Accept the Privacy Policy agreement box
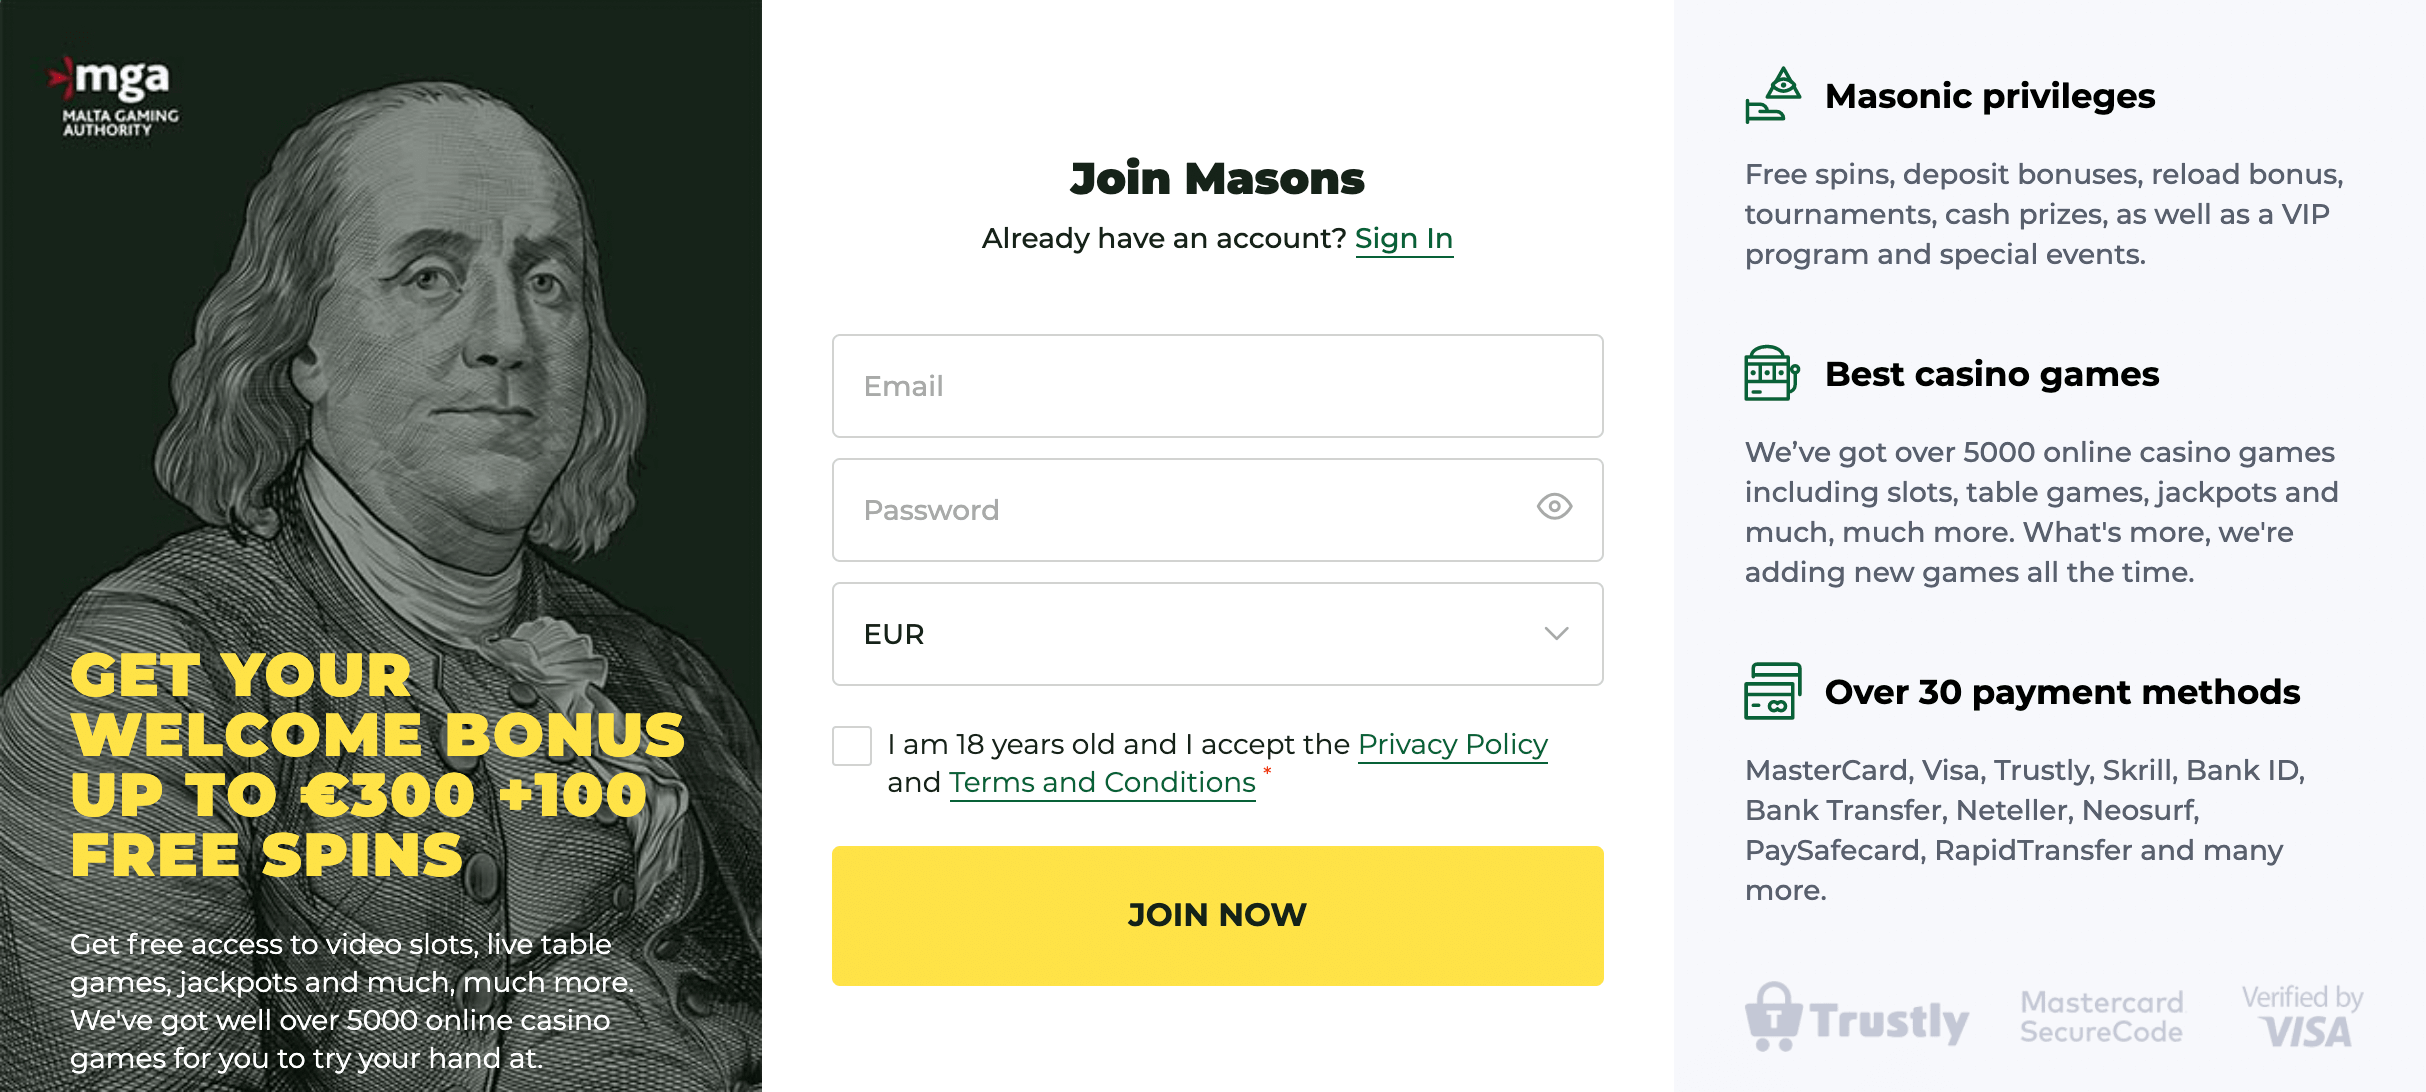2426x1092 pixels. click(851, 745)
